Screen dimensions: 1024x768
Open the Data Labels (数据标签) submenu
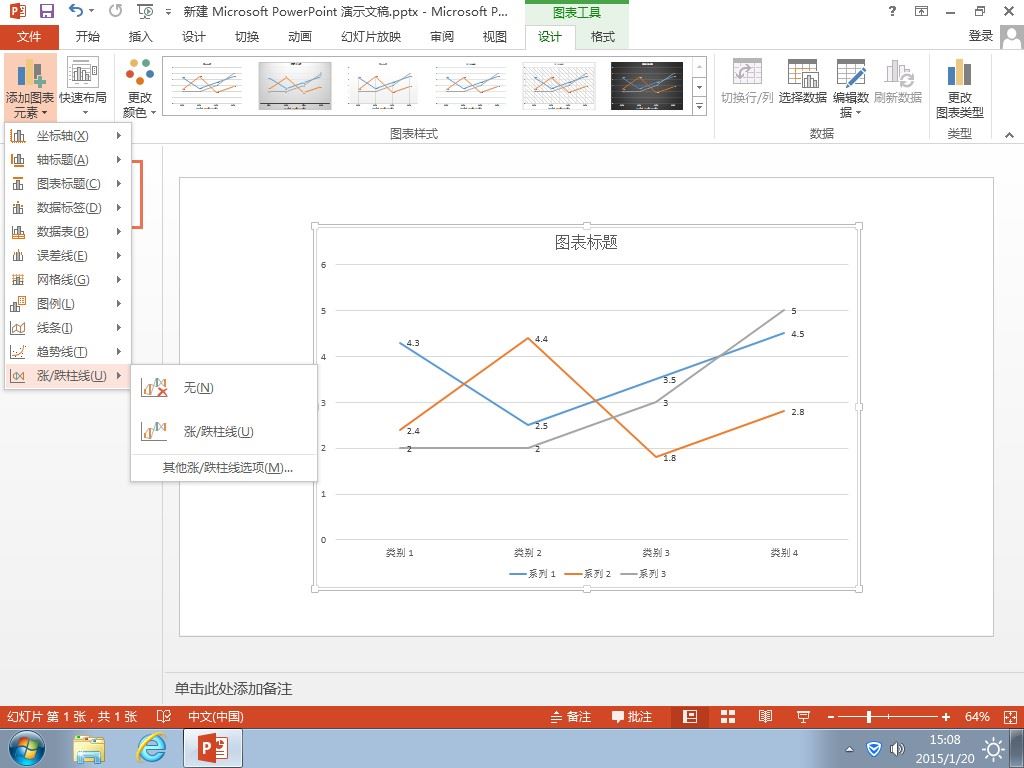click(67, 208)
